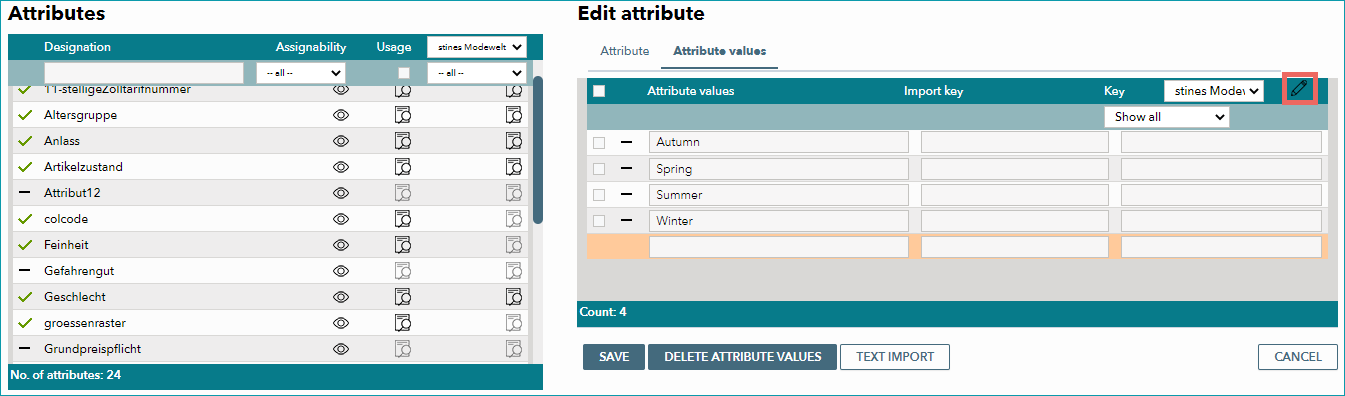Select the groessenraster row name

(x=85, y=323)
